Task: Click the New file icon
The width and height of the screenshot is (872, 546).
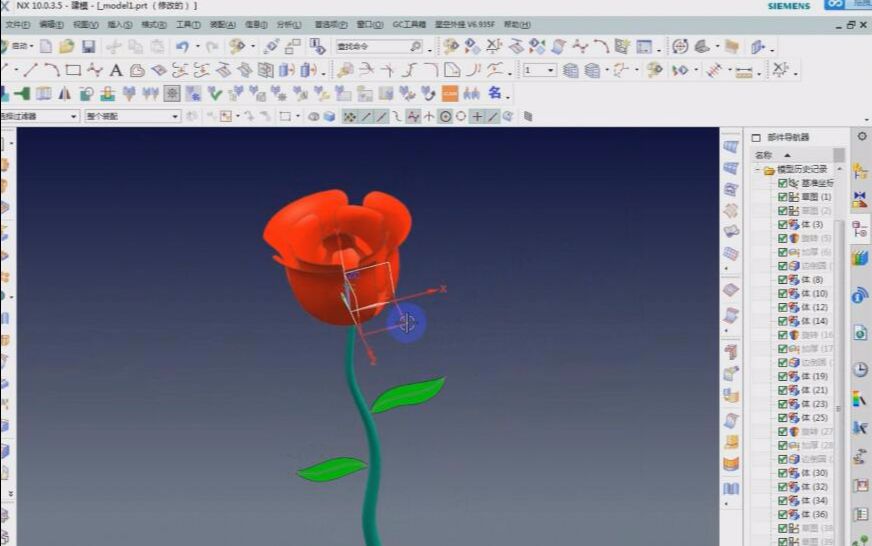Action: pyautogui.click(x=46, y=47)
